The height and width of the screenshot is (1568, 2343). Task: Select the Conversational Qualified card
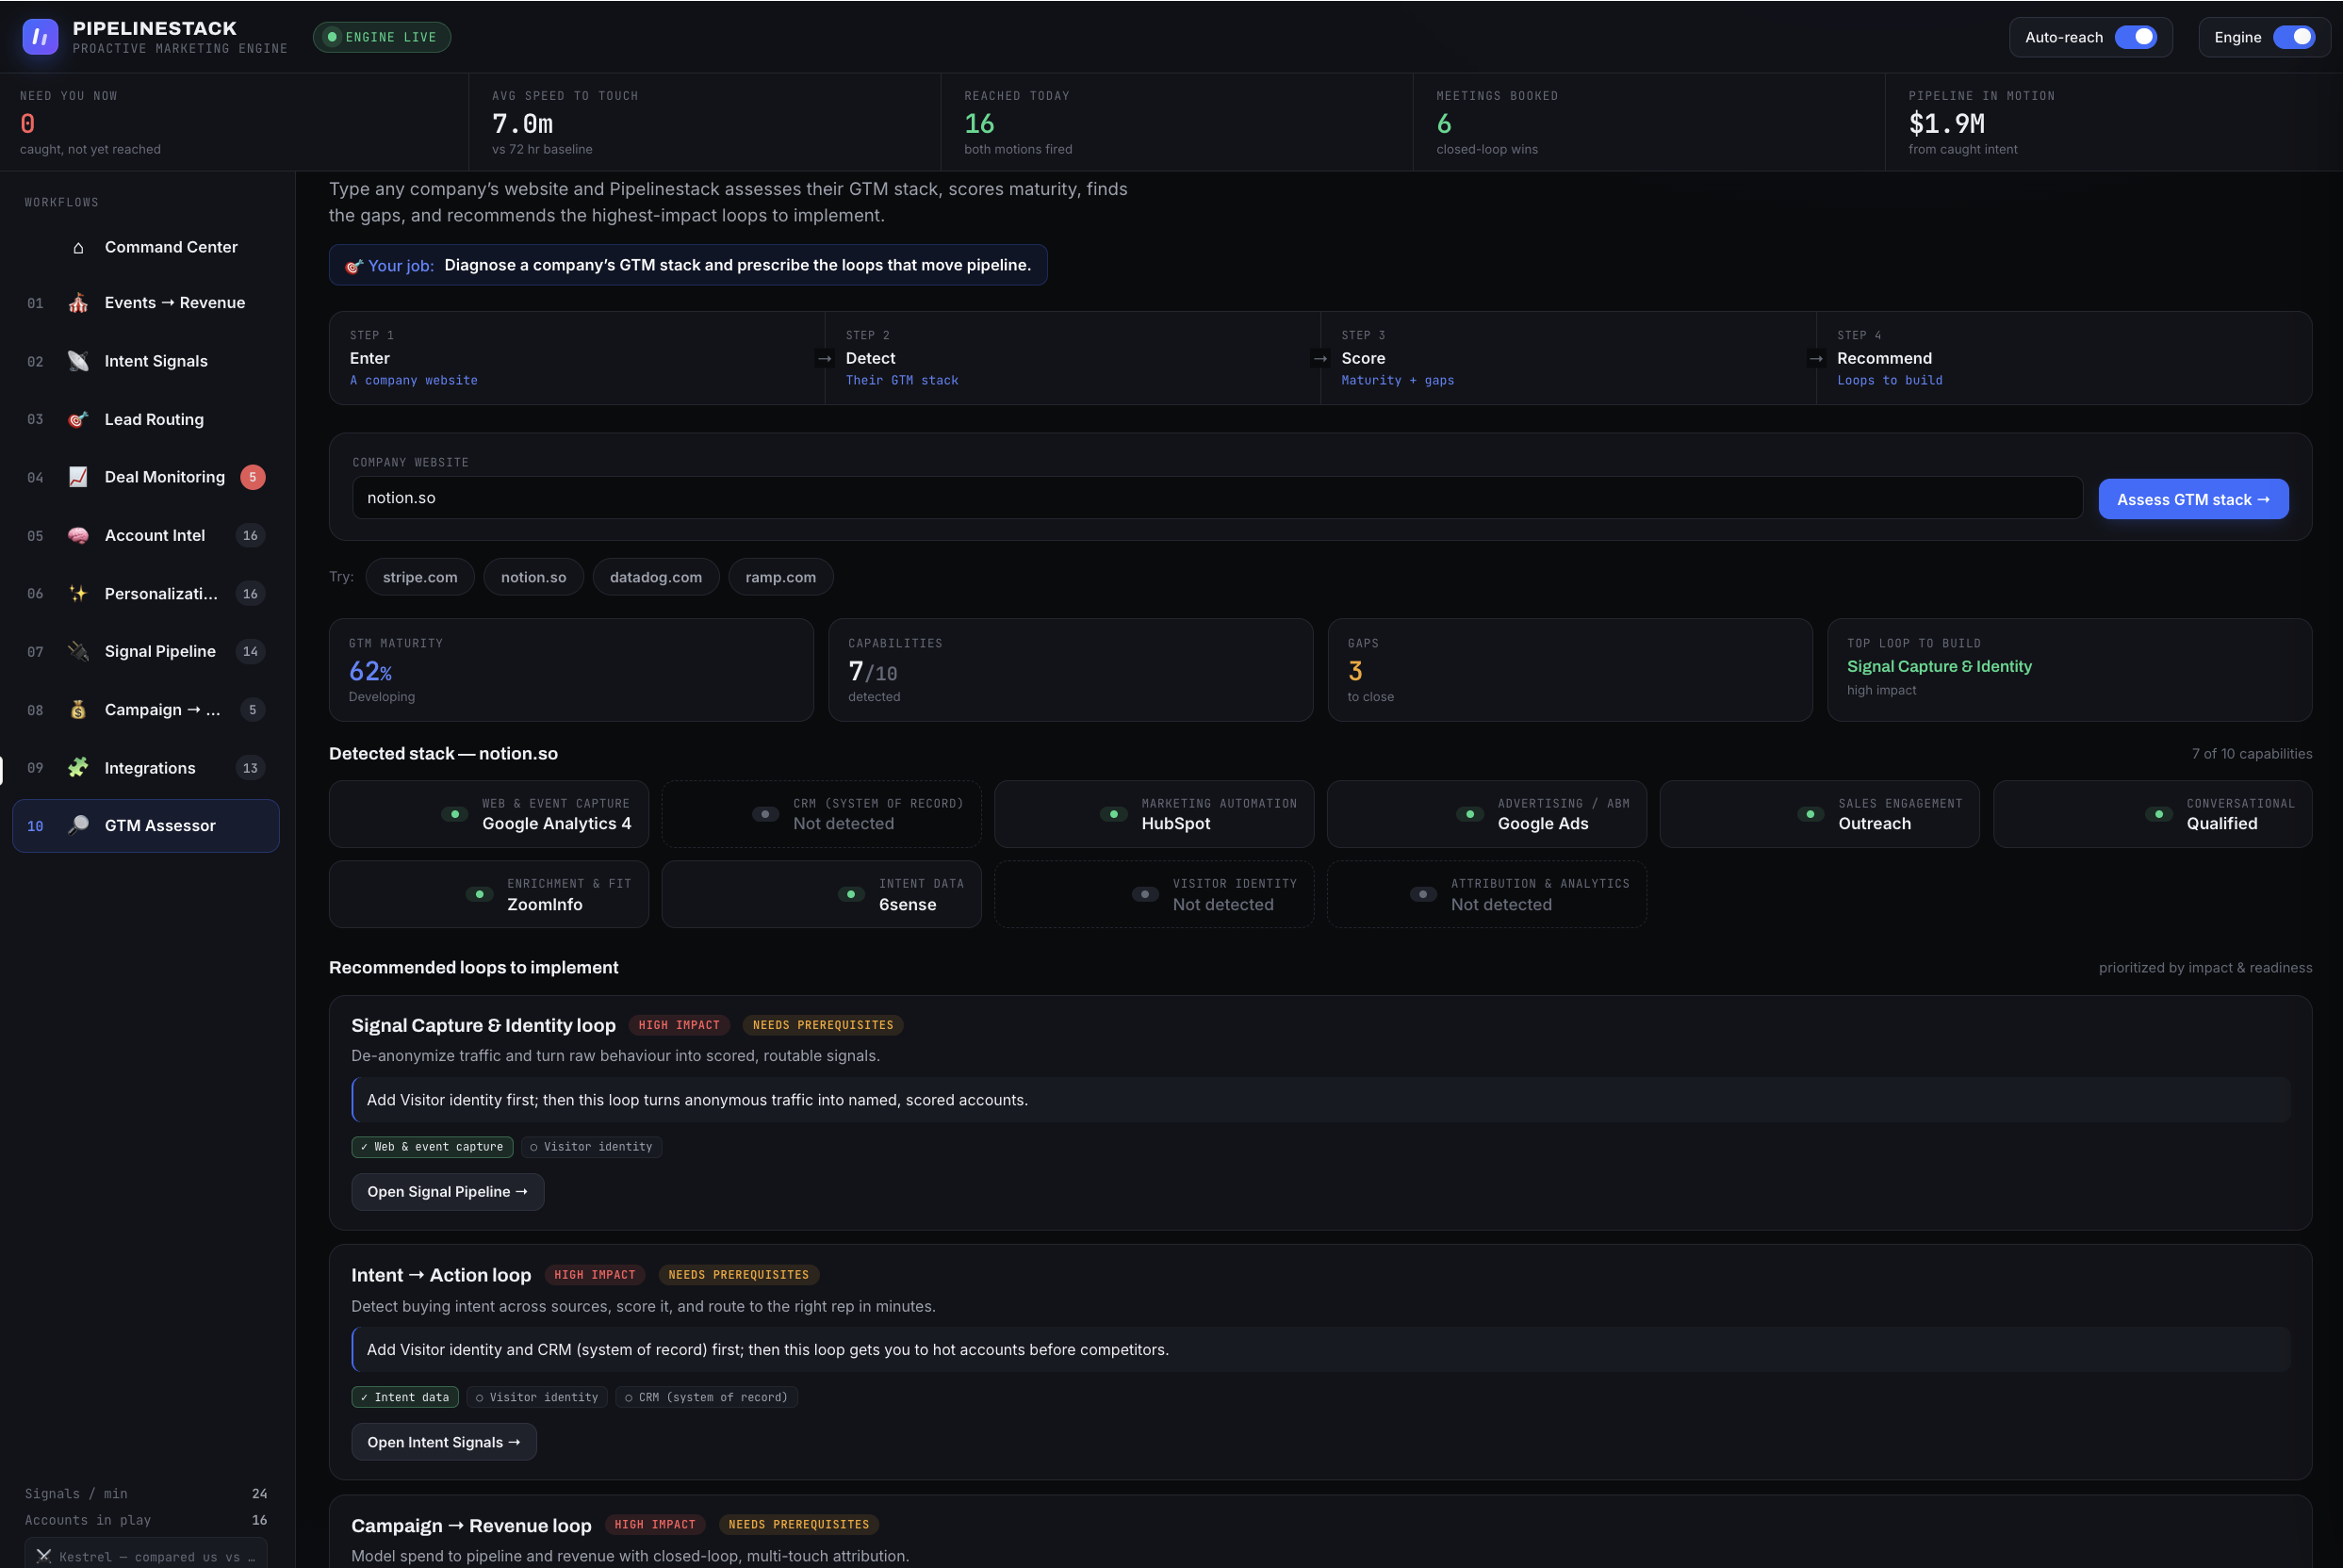[2153, 814]
